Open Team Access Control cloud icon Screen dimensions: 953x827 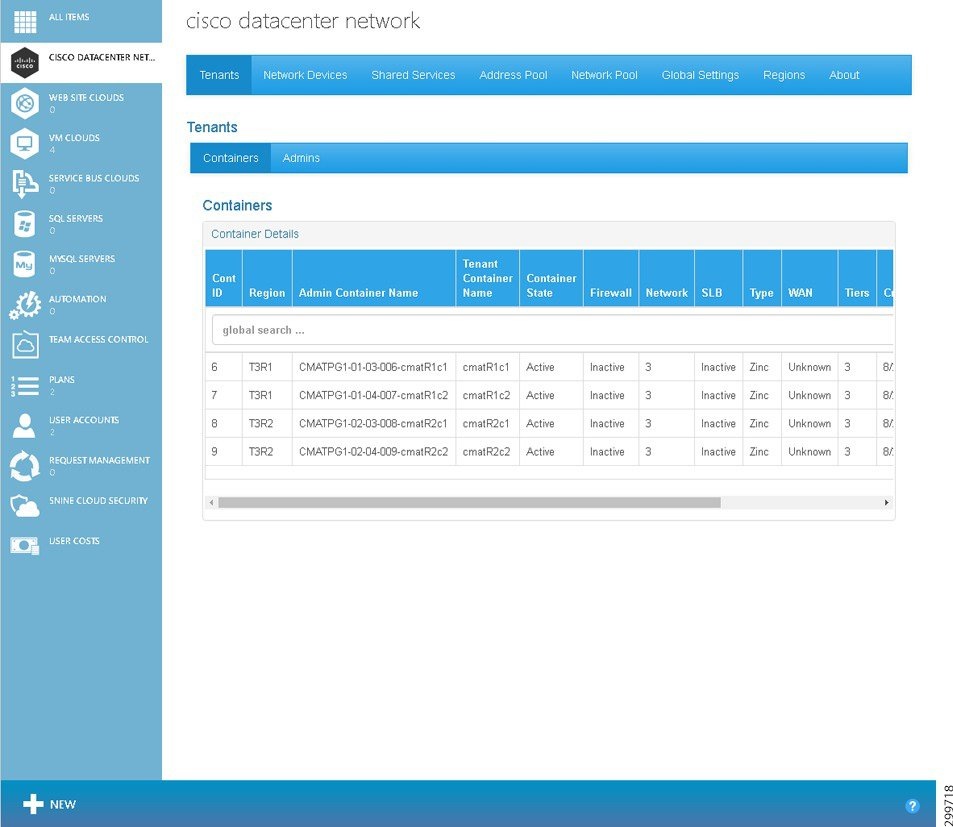click(25, 345)
